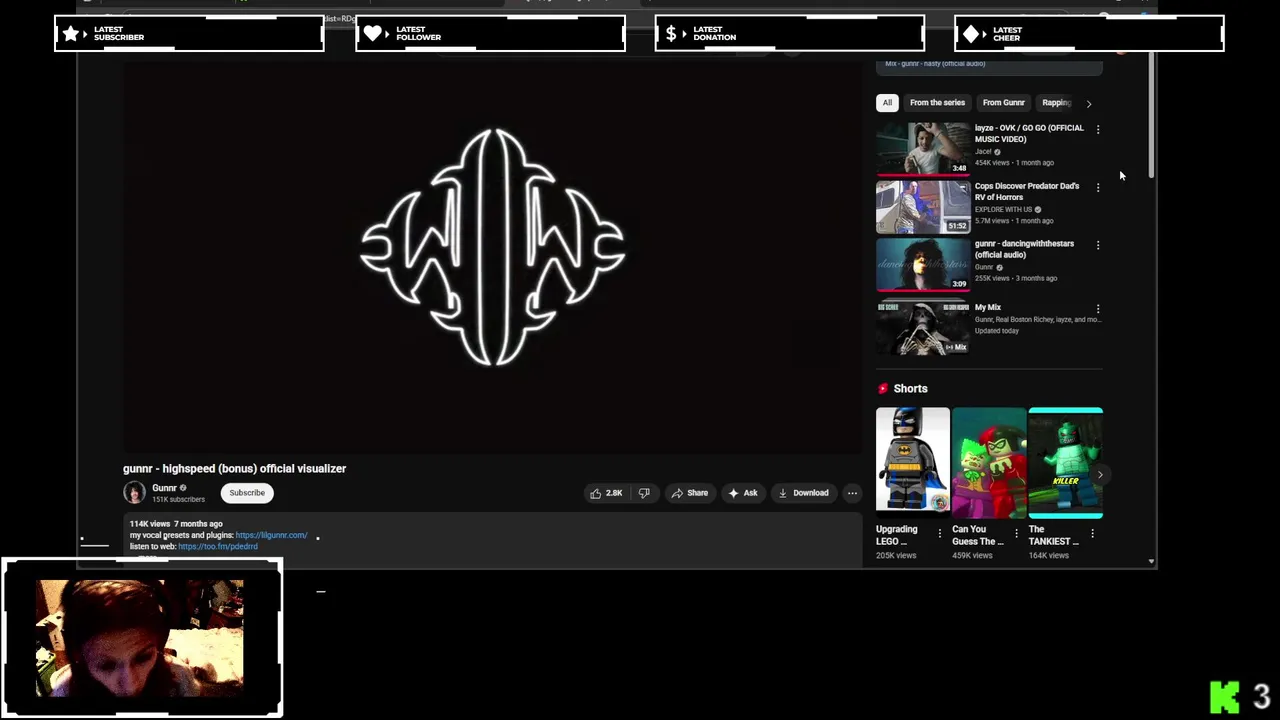1280x720 pixels.
Task: Click the webcam overlay feed
Action: pyautogui.click(x=140, y=638)
